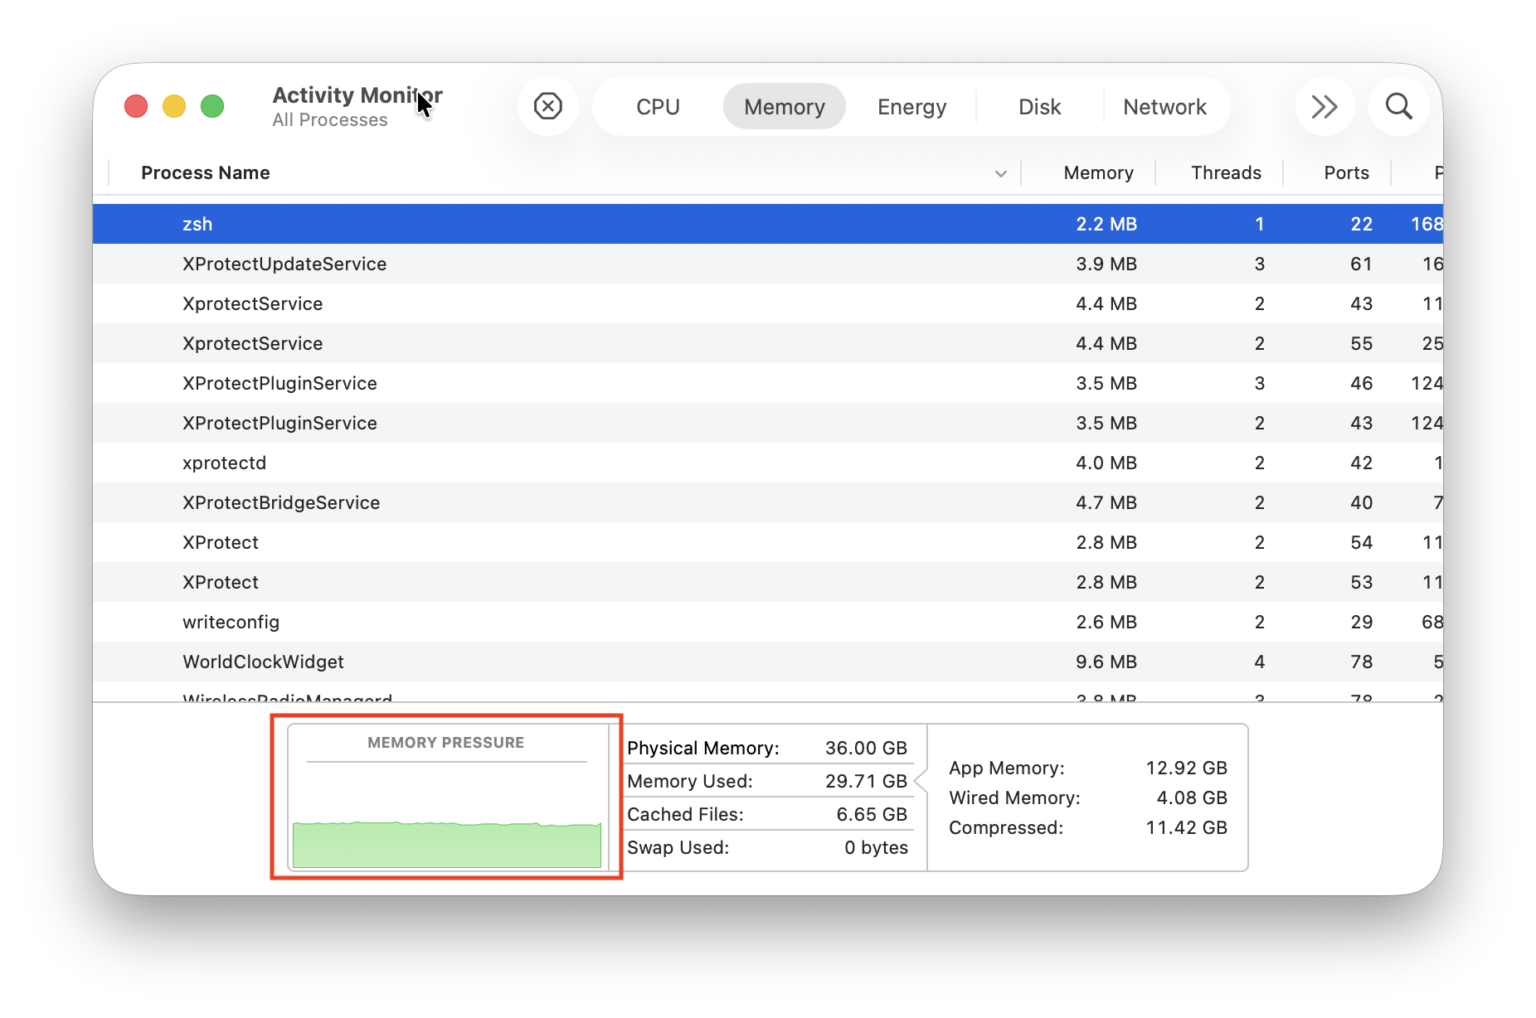Image resolution: width=1536 pixels, height=1018 pixels.
Task: Open the Network tab
Action: (1164, 107)
